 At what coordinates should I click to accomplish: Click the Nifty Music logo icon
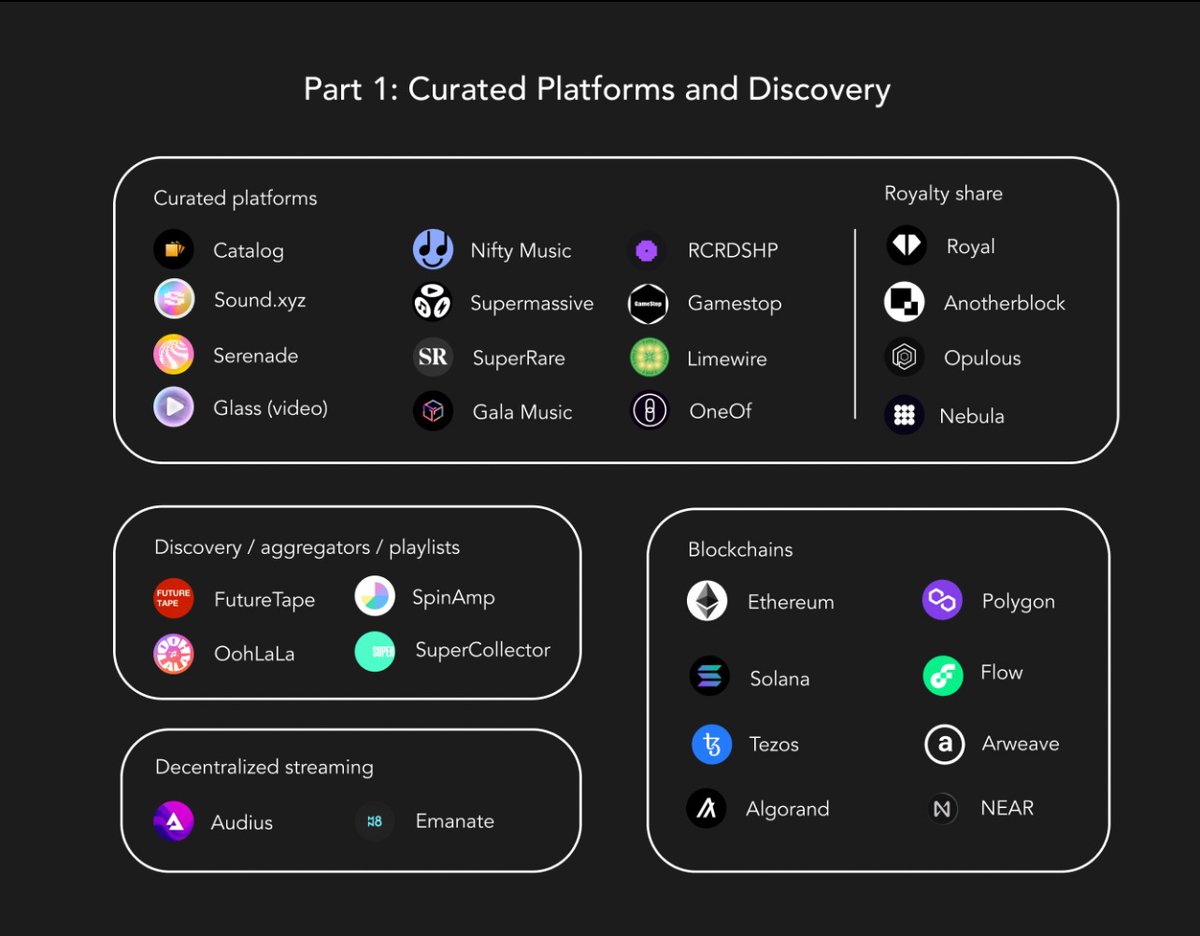point(433,250)
